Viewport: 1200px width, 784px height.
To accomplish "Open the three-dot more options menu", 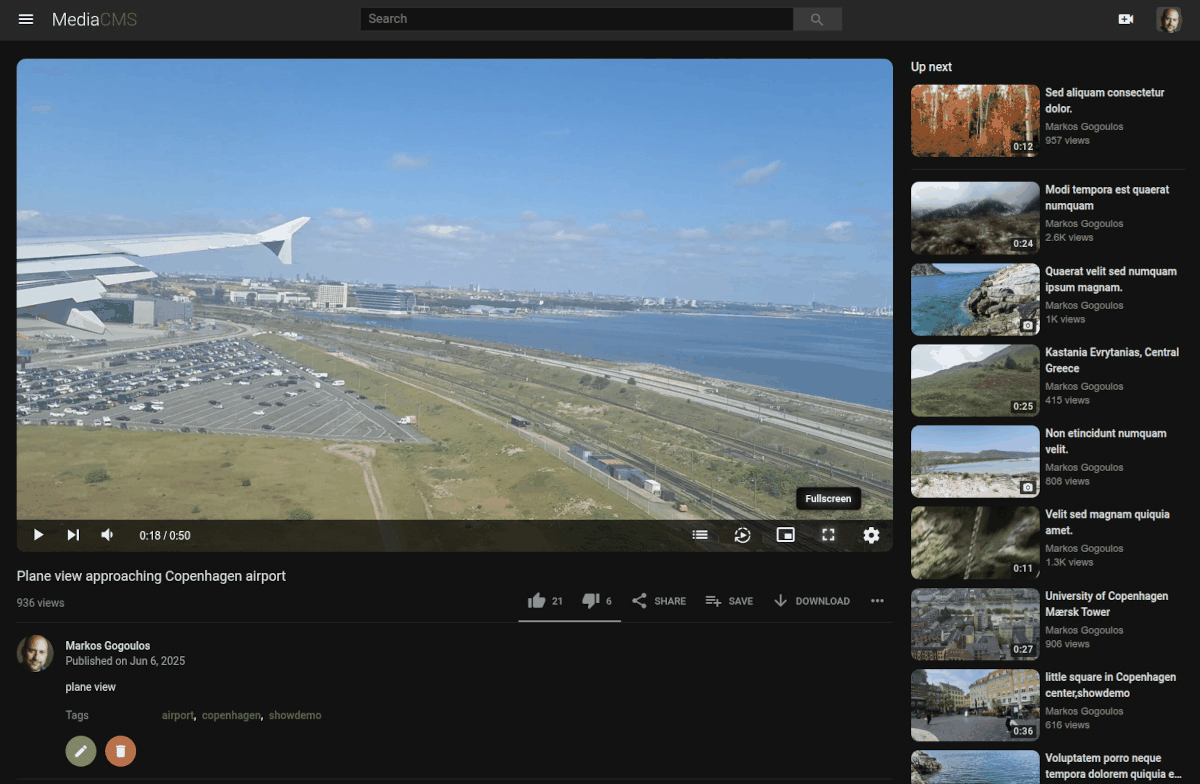I will [x=877, y=601].
